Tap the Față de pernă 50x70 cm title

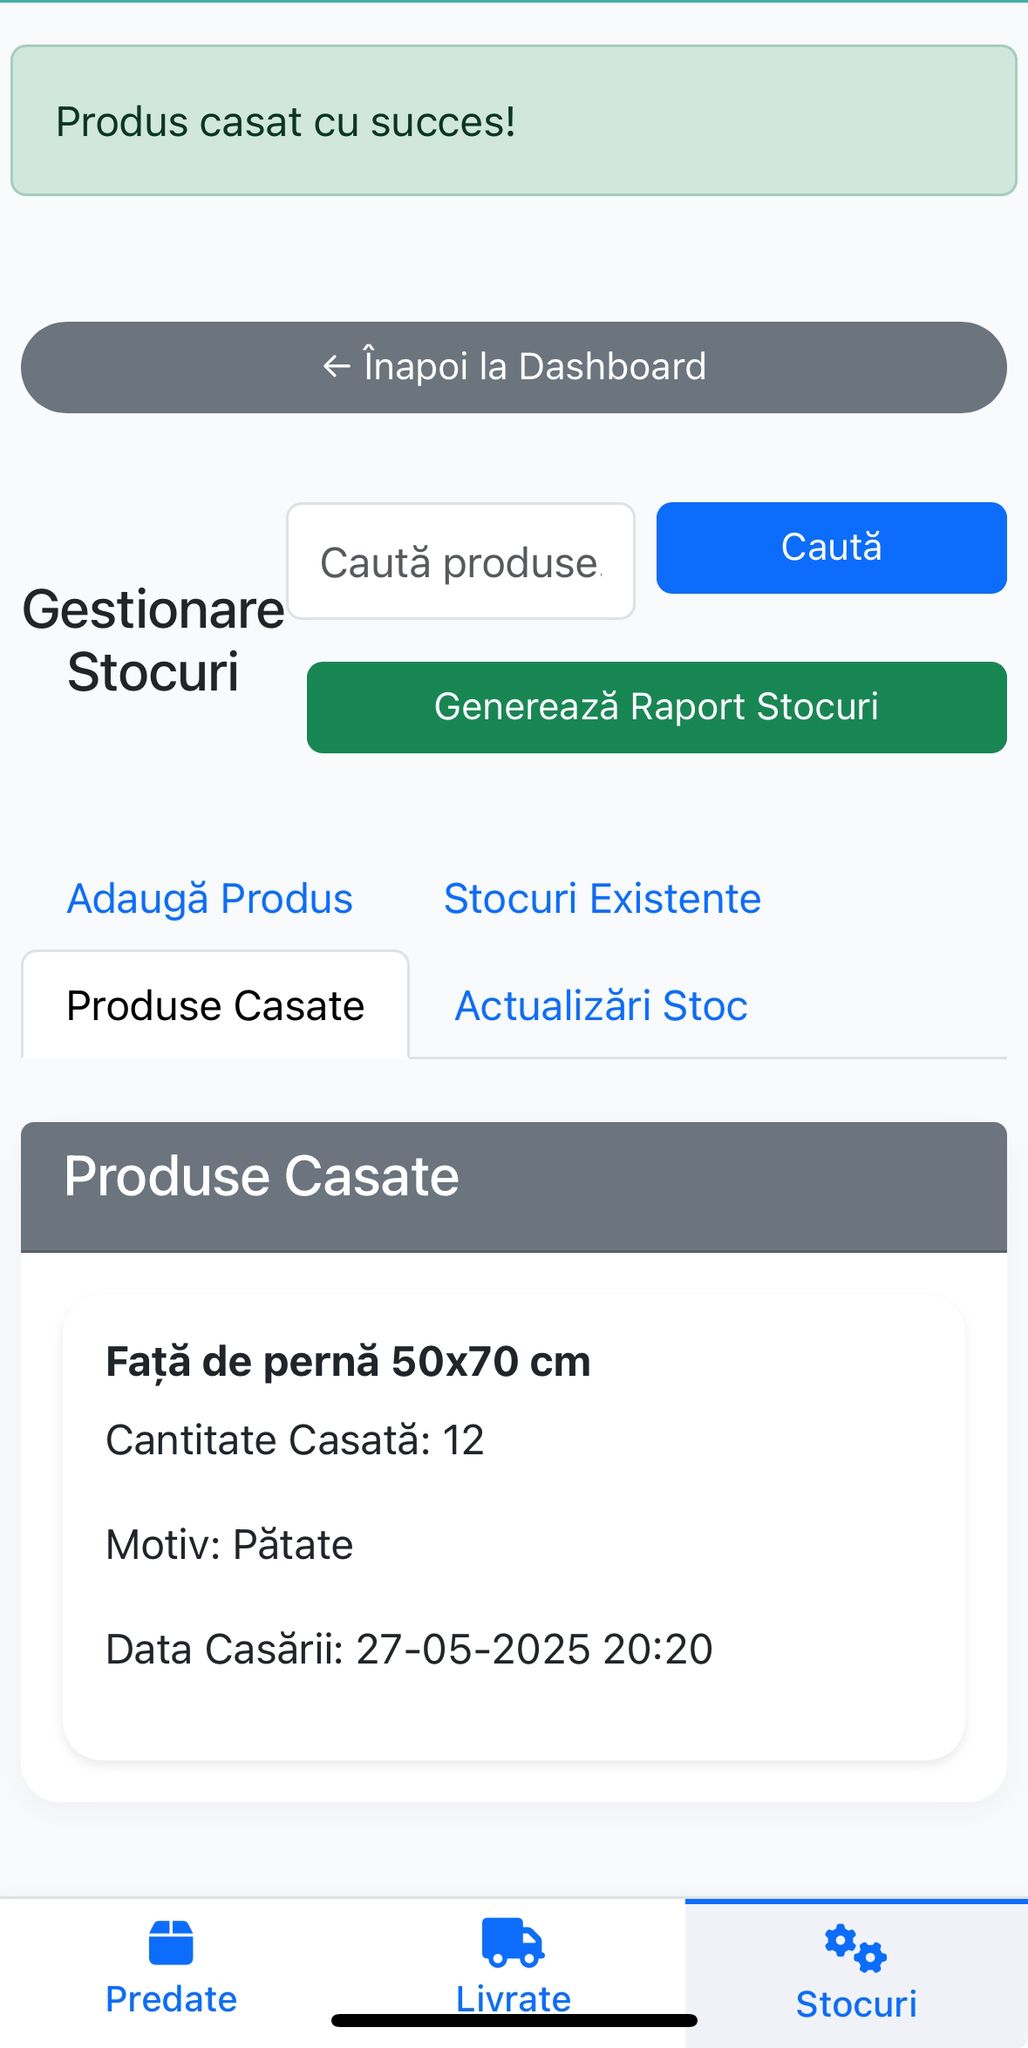point(348,1362)
